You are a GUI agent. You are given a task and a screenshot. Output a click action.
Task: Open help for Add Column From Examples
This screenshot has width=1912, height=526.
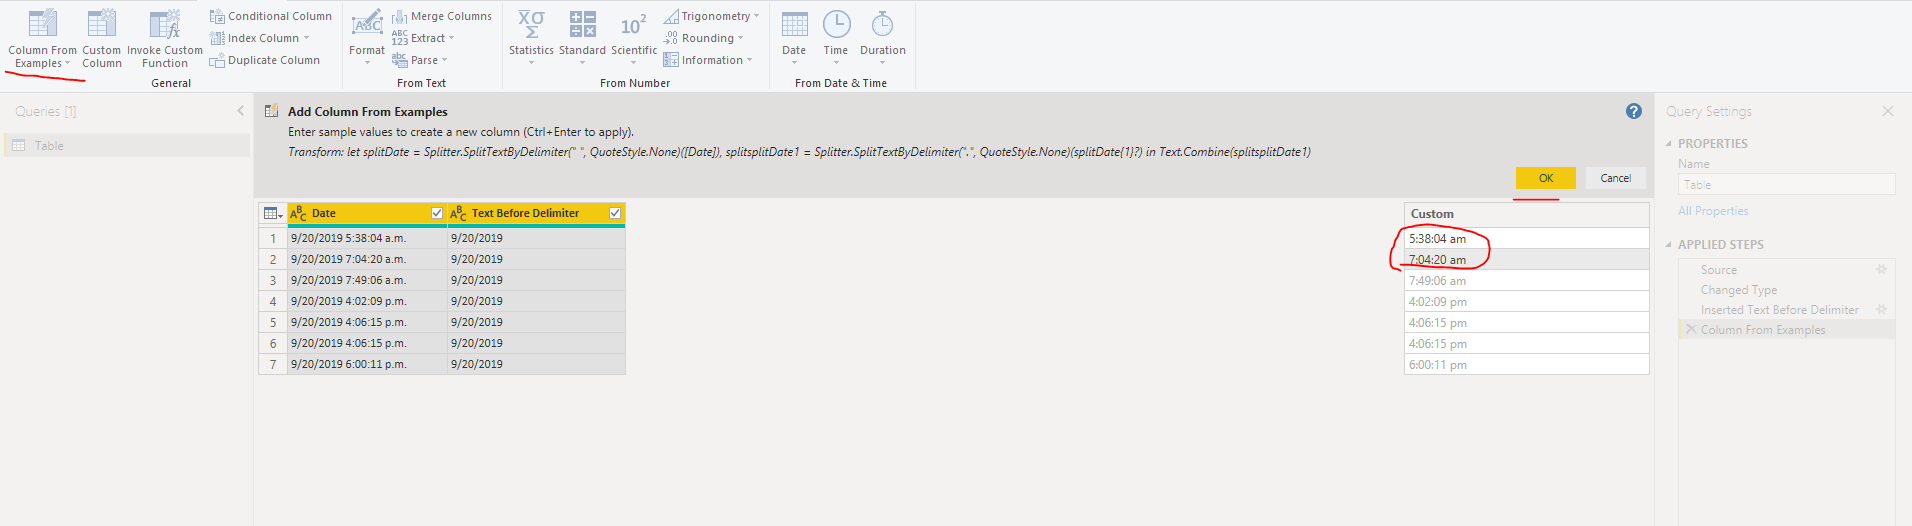1634,111
